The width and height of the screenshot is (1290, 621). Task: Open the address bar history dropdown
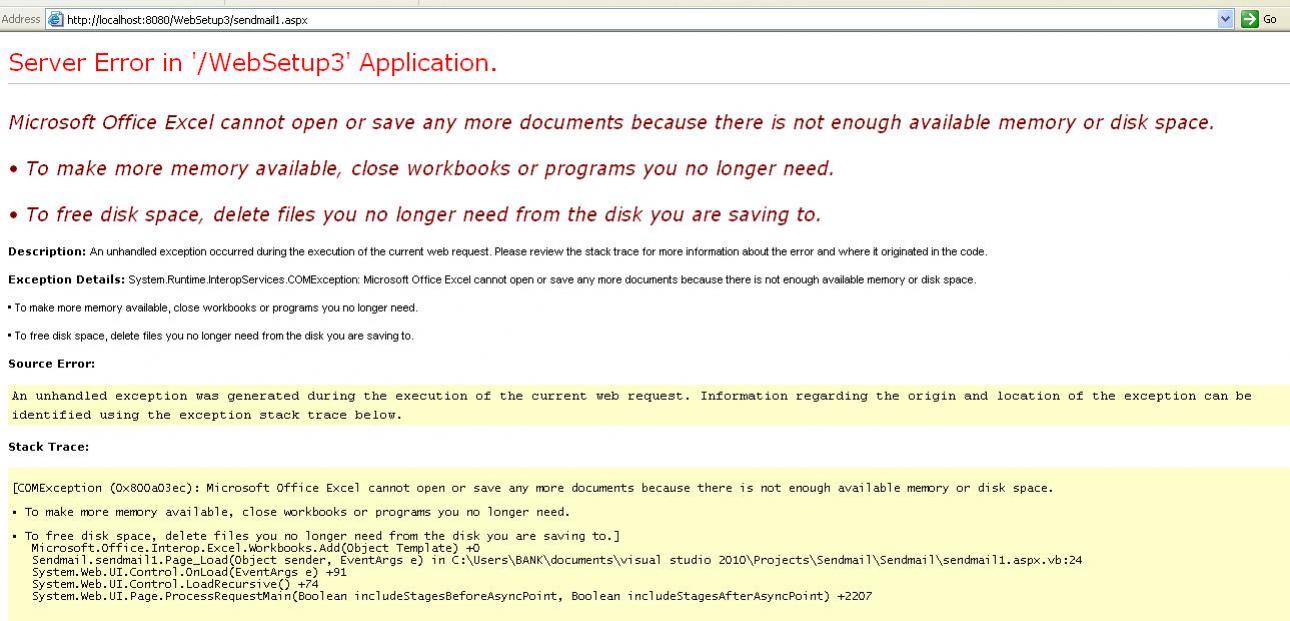[1226, 19]
